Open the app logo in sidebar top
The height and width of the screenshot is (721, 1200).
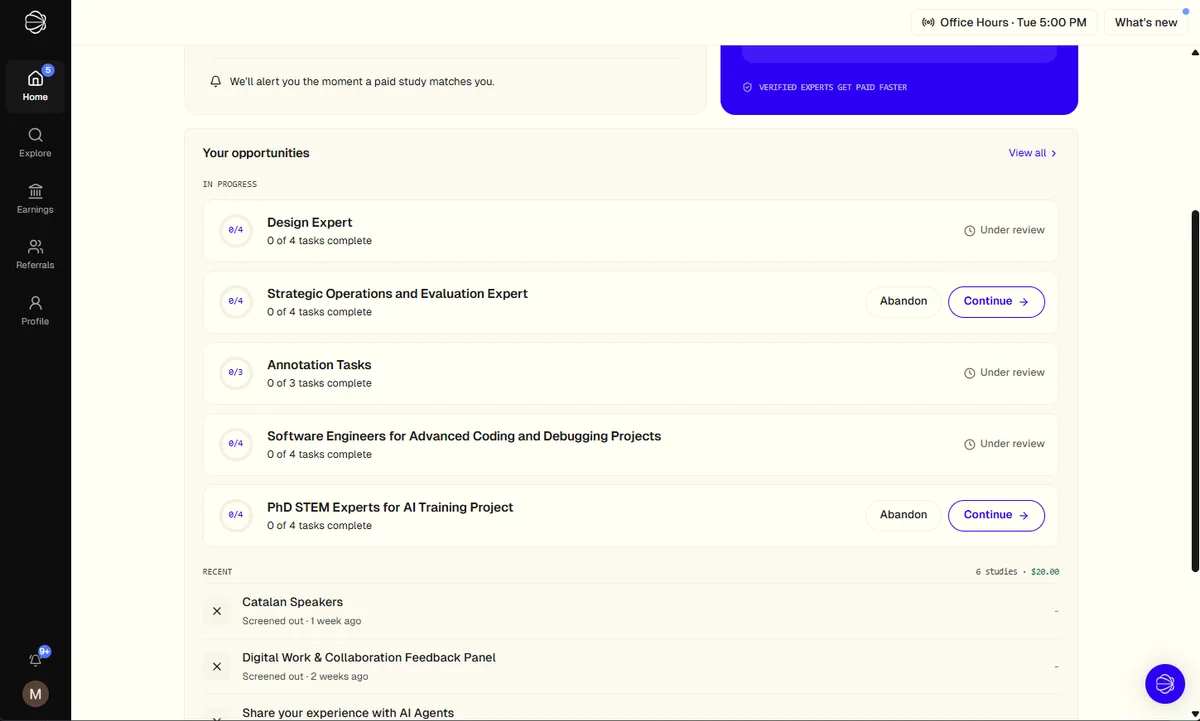(x=35, y=22)
